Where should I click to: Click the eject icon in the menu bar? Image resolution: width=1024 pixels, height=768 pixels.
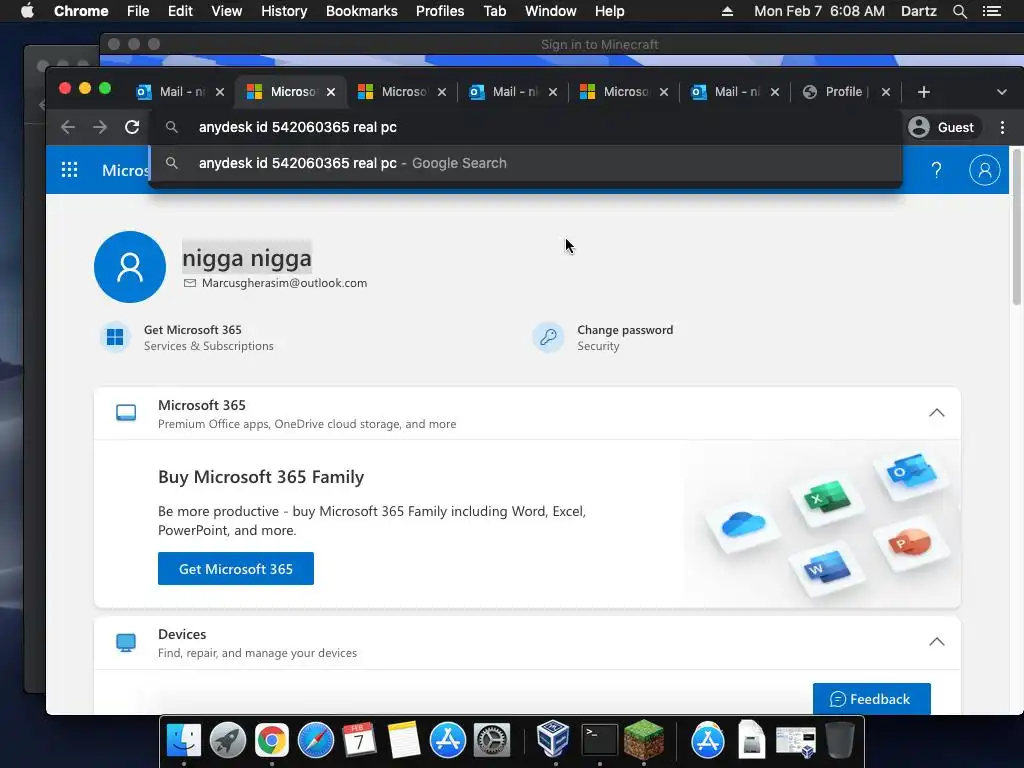pos(727,11)
